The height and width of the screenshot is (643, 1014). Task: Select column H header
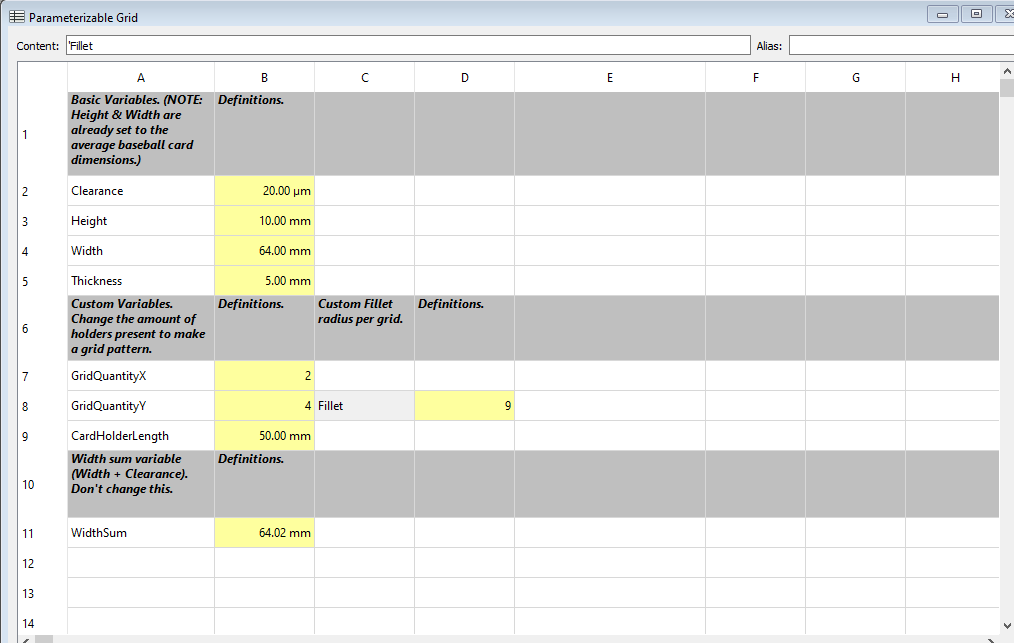[953, 78]
